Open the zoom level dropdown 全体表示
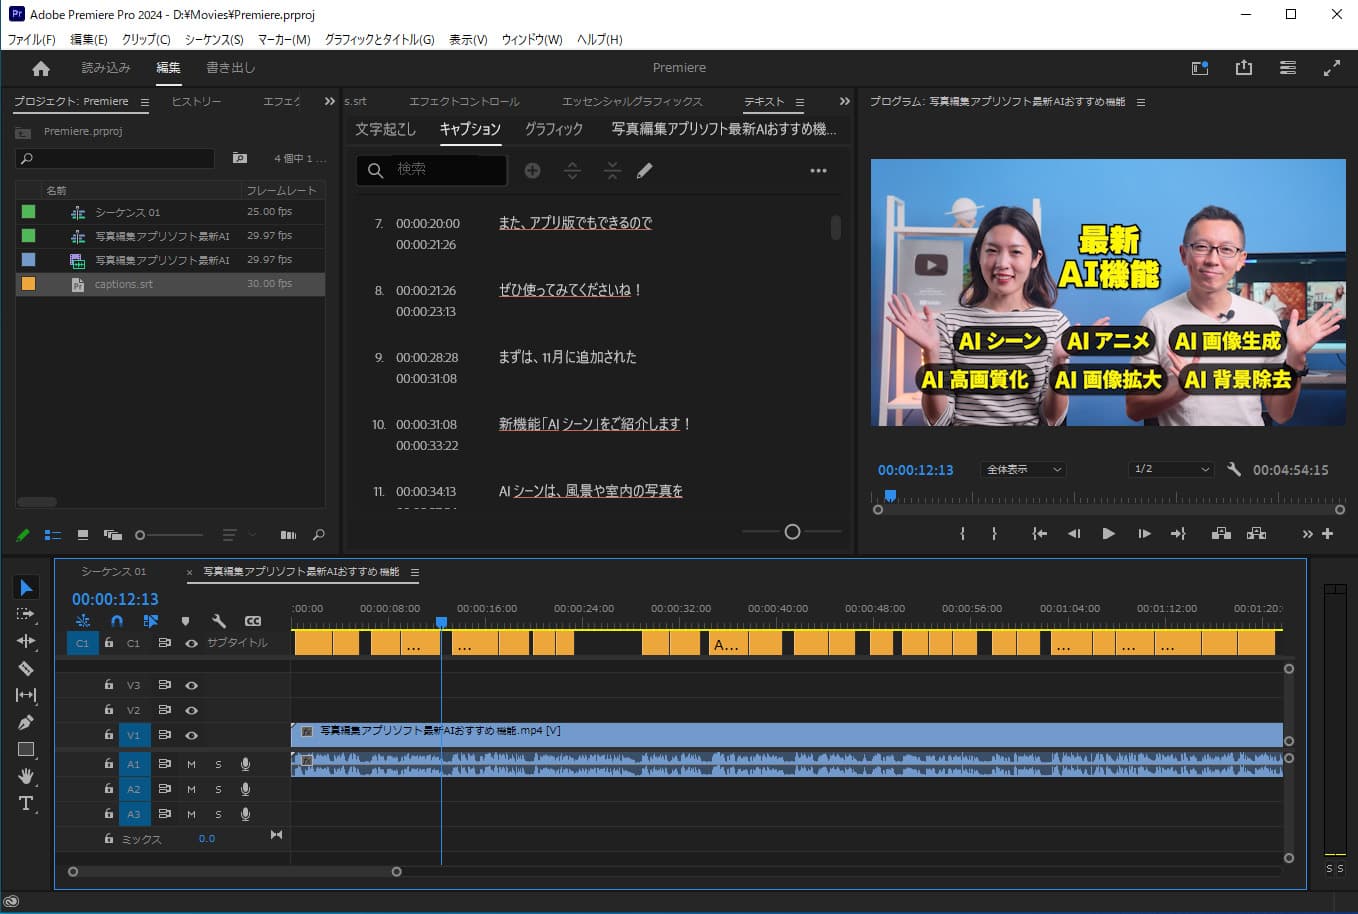Image resolution: width=1358 pixels, height=914 pixels. click(1022, 469)
